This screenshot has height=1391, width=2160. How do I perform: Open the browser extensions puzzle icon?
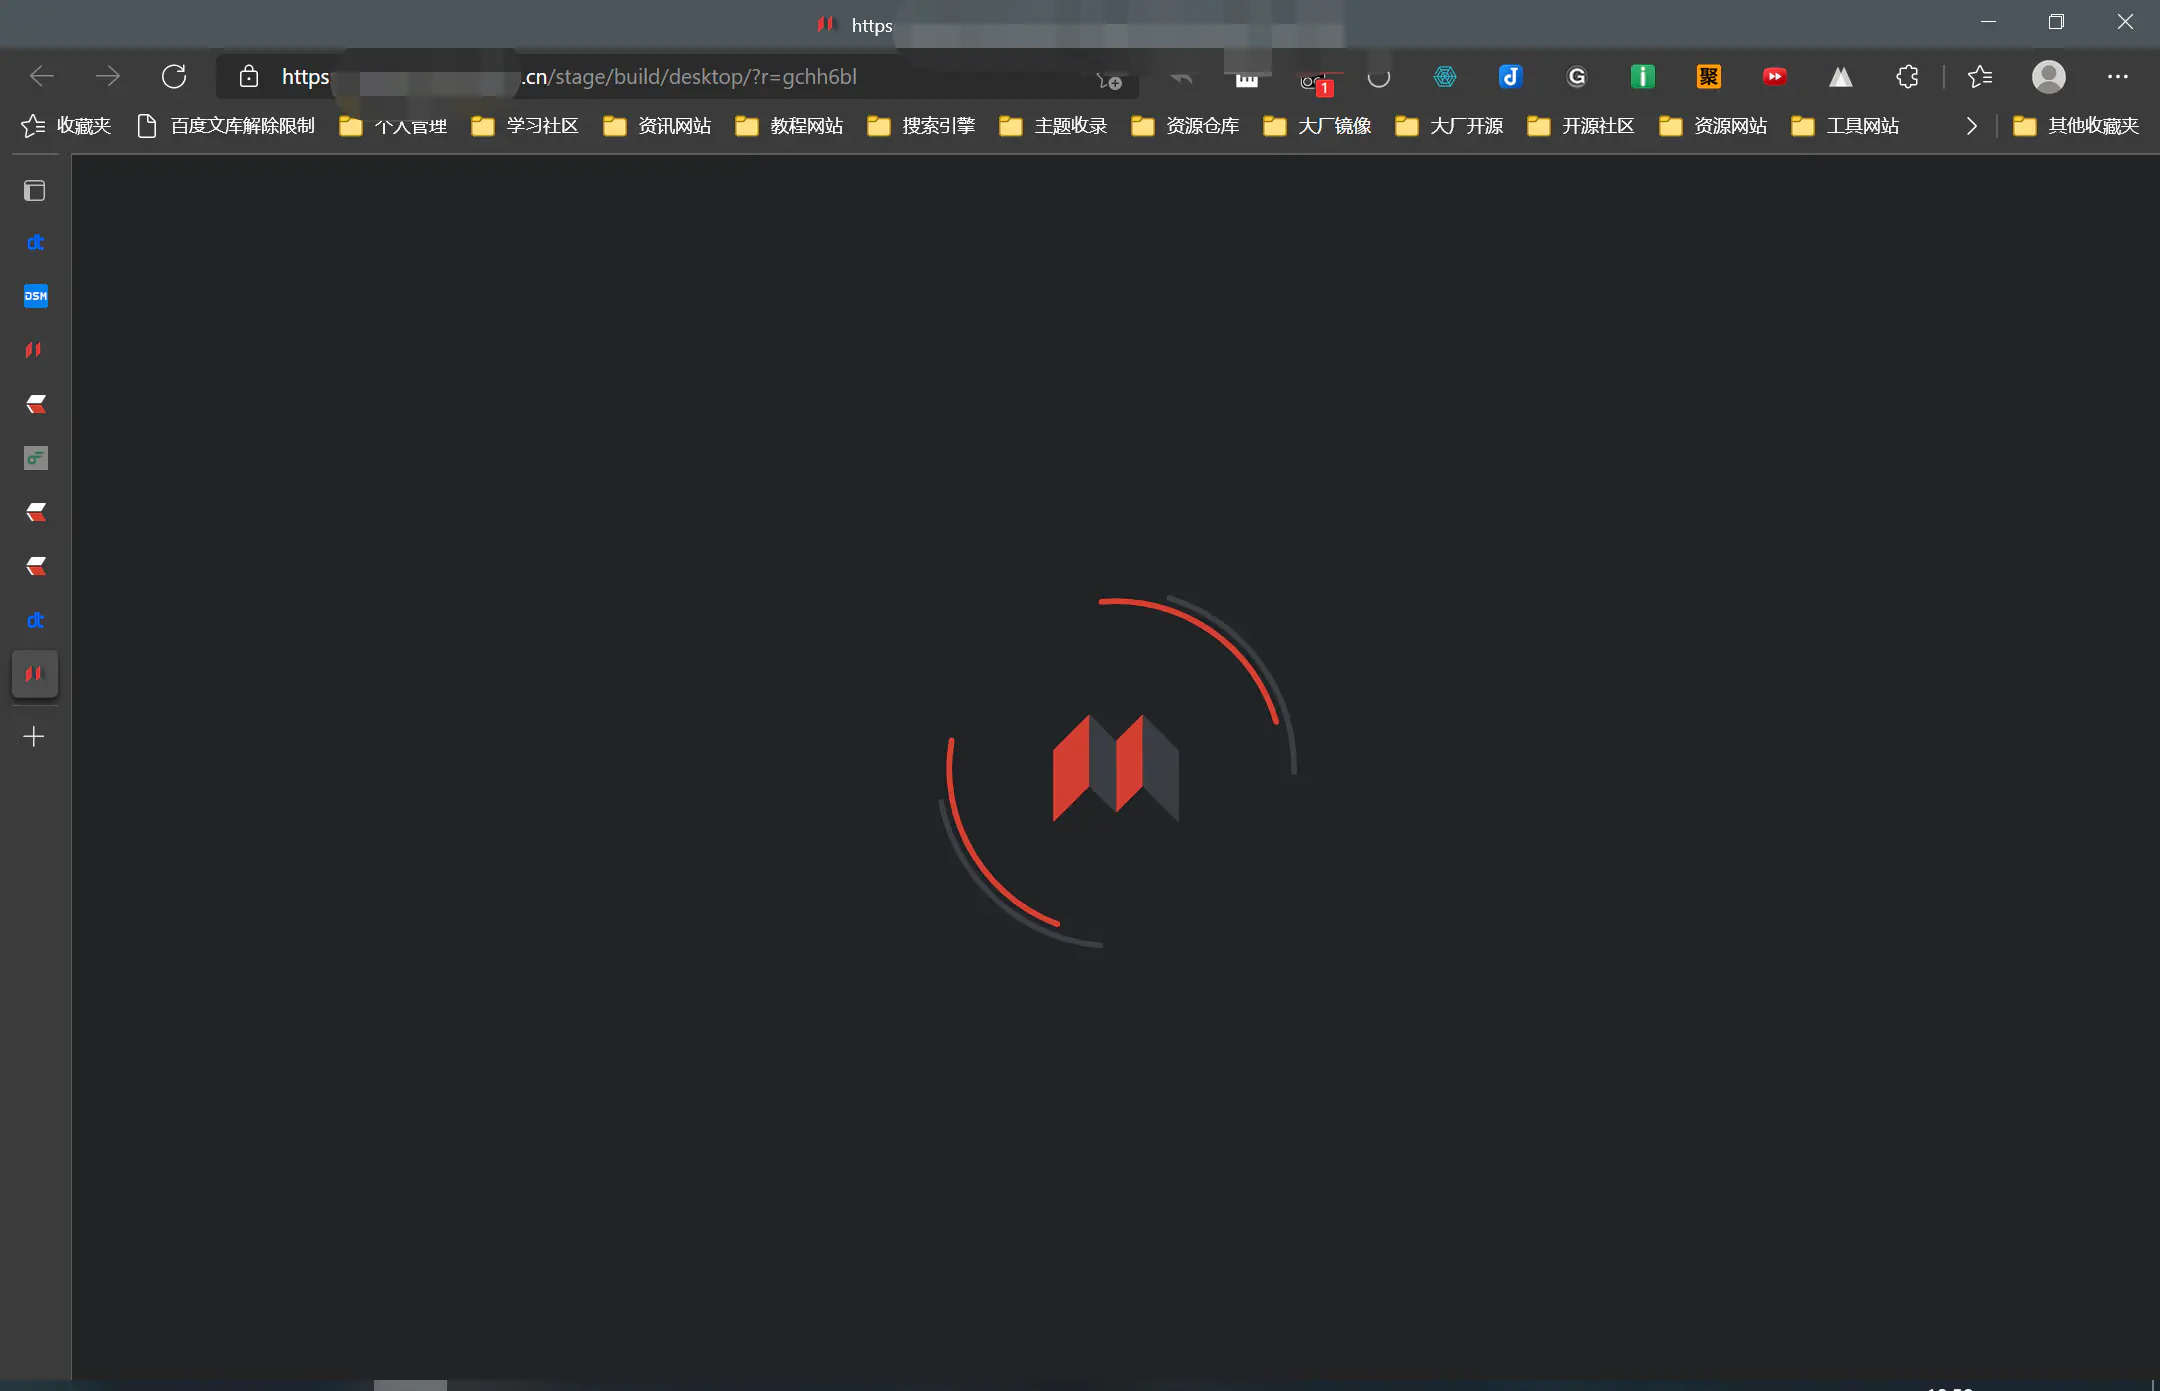pyautogui.click(x=1907, y=77)
